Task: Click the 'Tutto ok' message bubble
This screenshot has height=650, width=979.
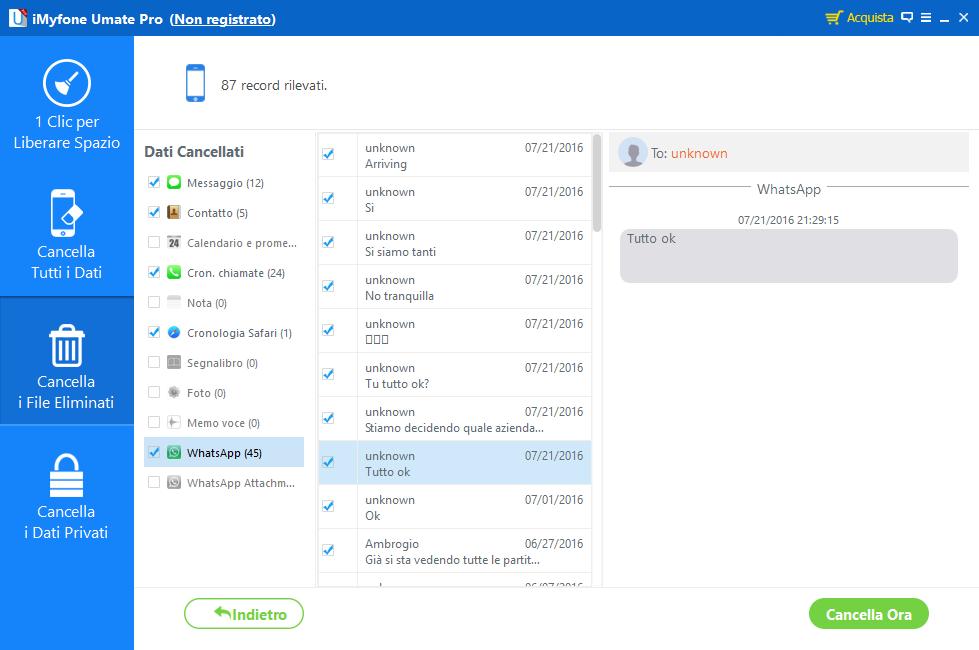Action: 789,255
